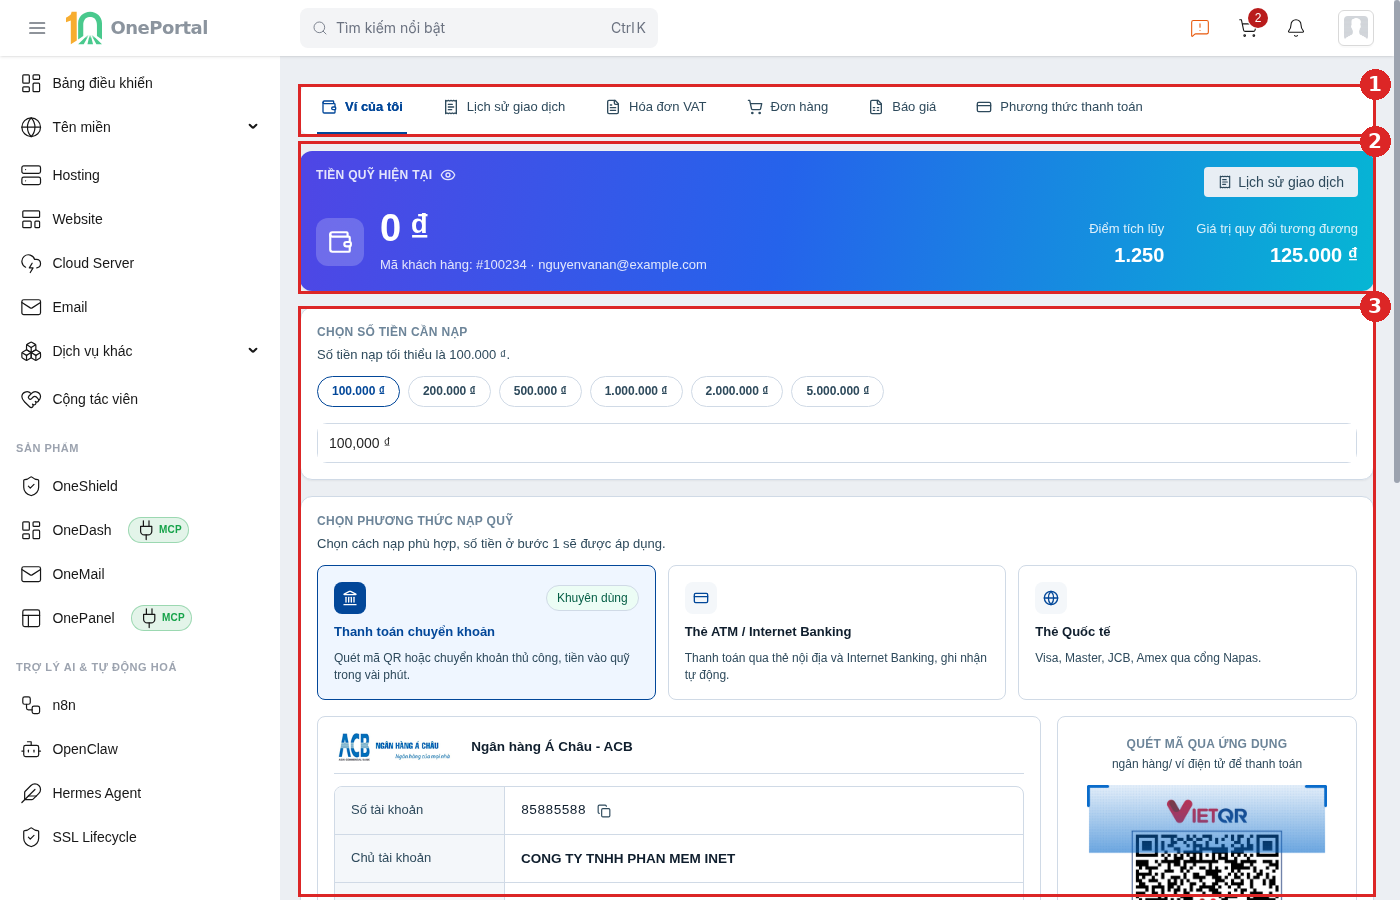Open OnePanel in the sidebar
This screenshot has height=900, width=1400.
pyautogui.click(x=83, y=618)
